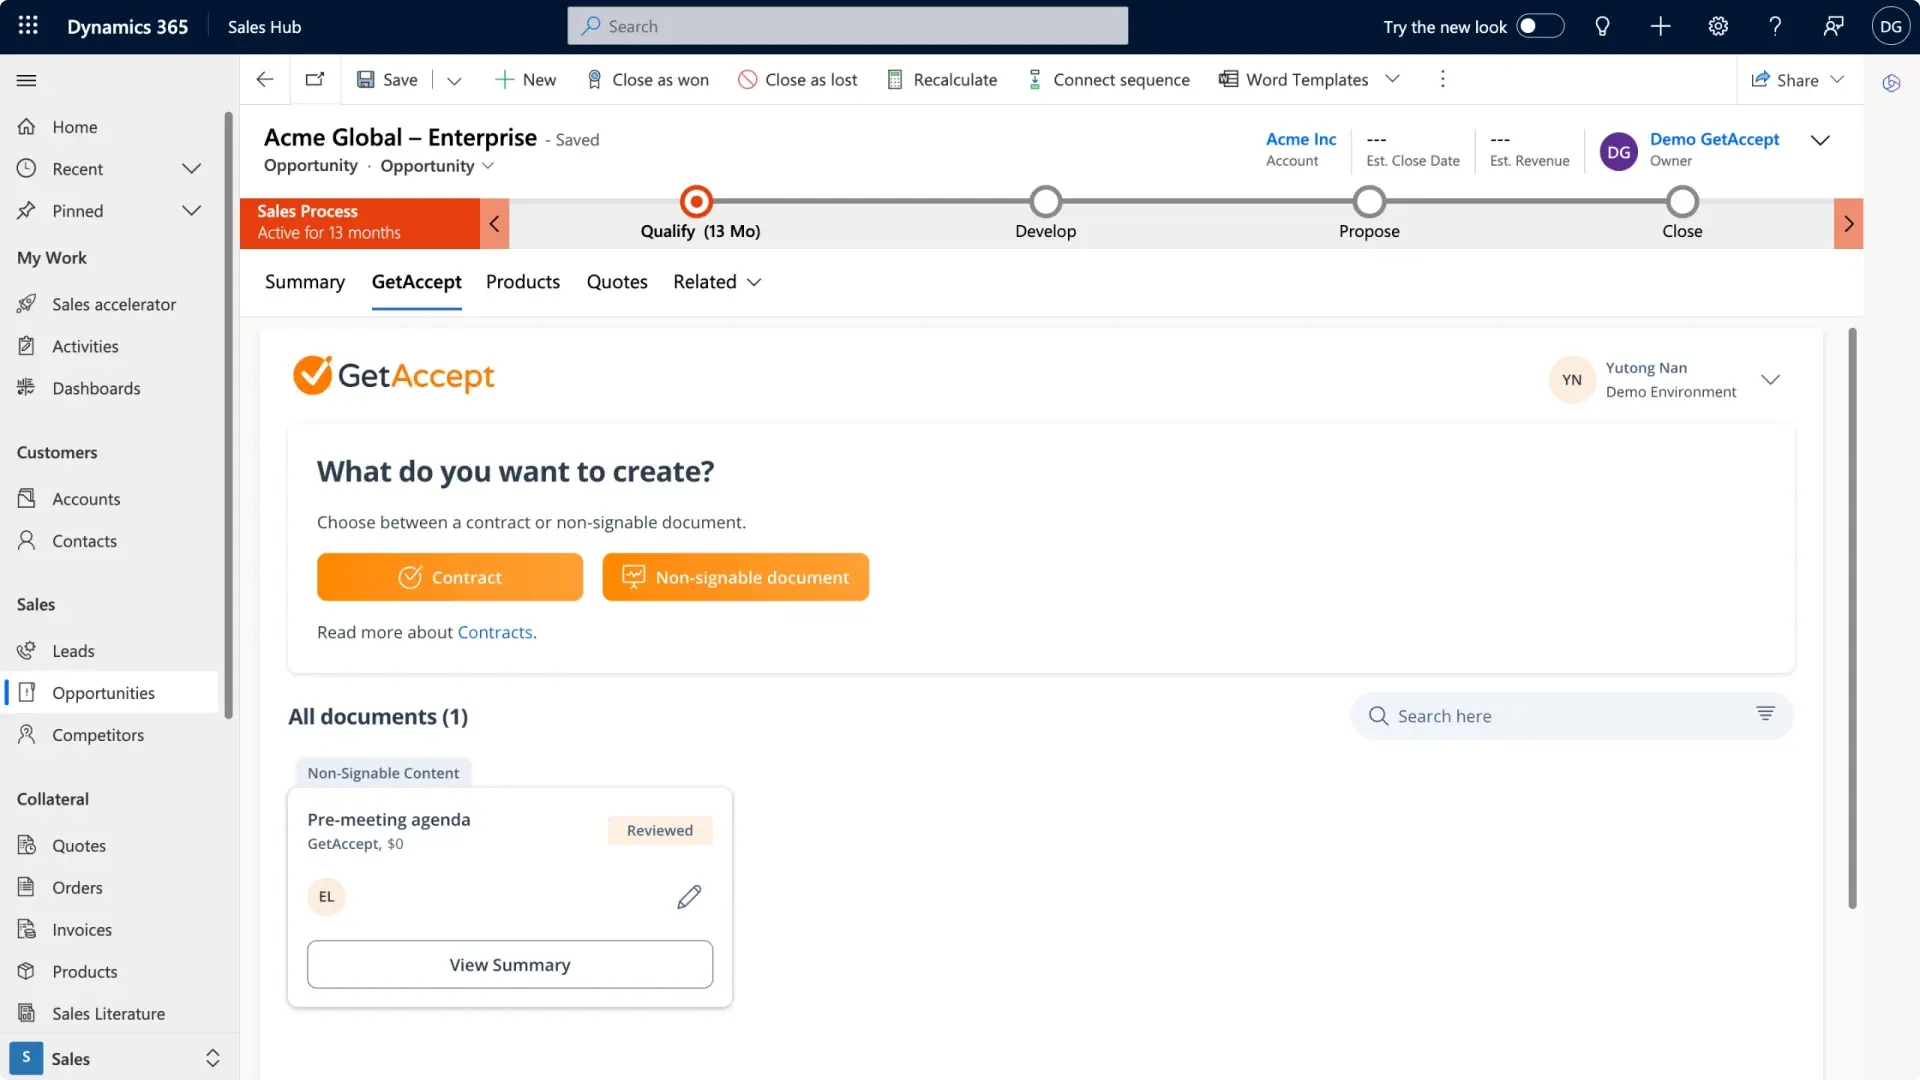Image resolution: width=1920 pixels, height=1080 pixels.
Task: Open the Contracts link in the description
Action: tap(495, 631)
